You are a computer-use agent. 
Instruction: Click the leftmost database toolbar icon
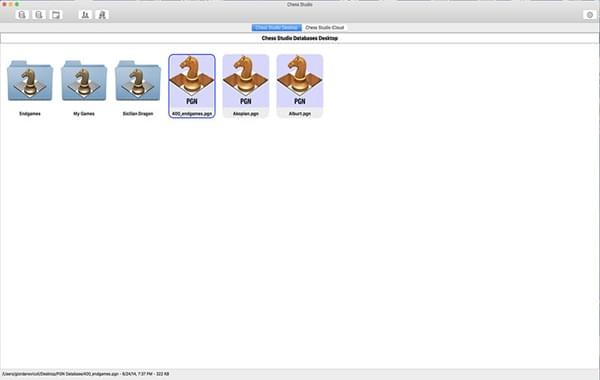pyautogui.click(x=22, y=15)
